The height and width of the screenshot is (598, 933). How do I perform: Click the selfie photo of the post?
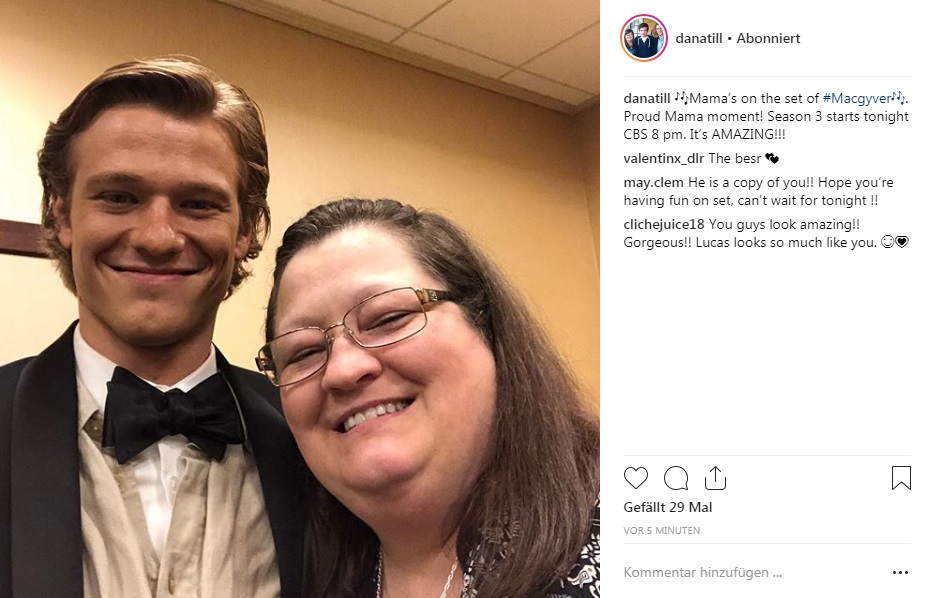pyautogui.click(x=300, y=299)
